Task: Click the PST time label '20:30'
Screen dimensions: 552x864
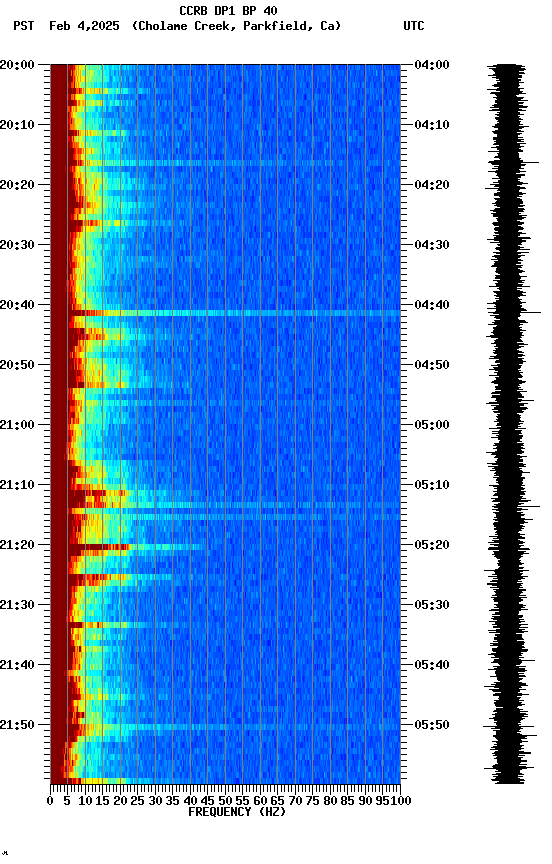Action: point(17,245)
